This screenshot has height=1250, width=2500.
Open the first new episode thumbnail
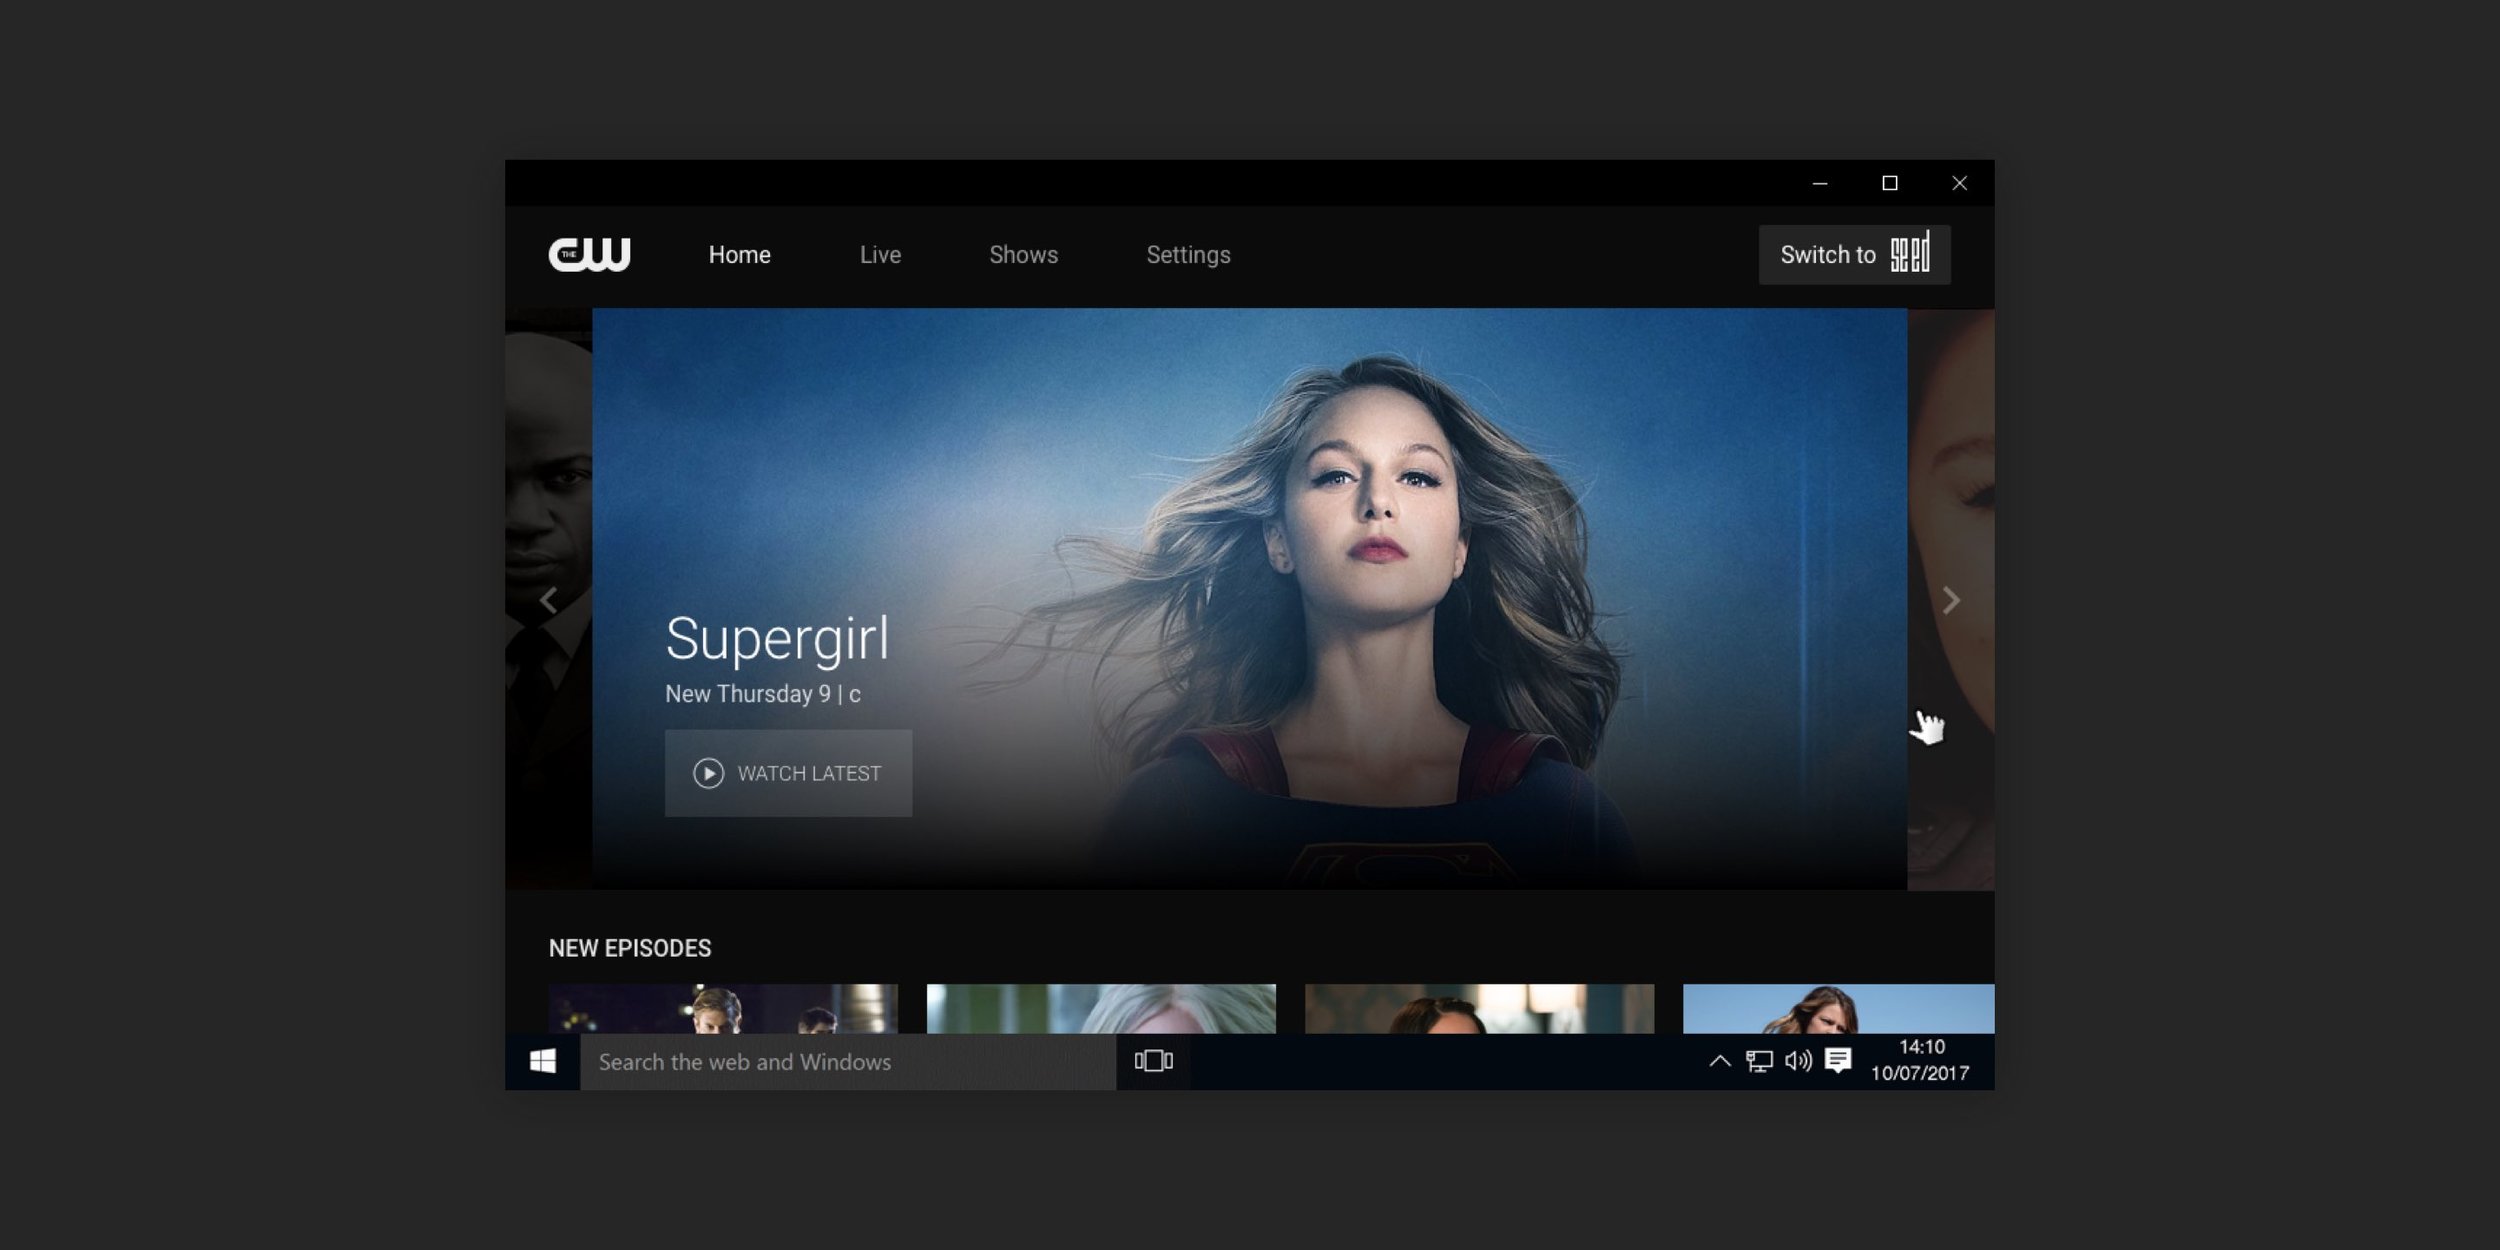click(723, 1008)
